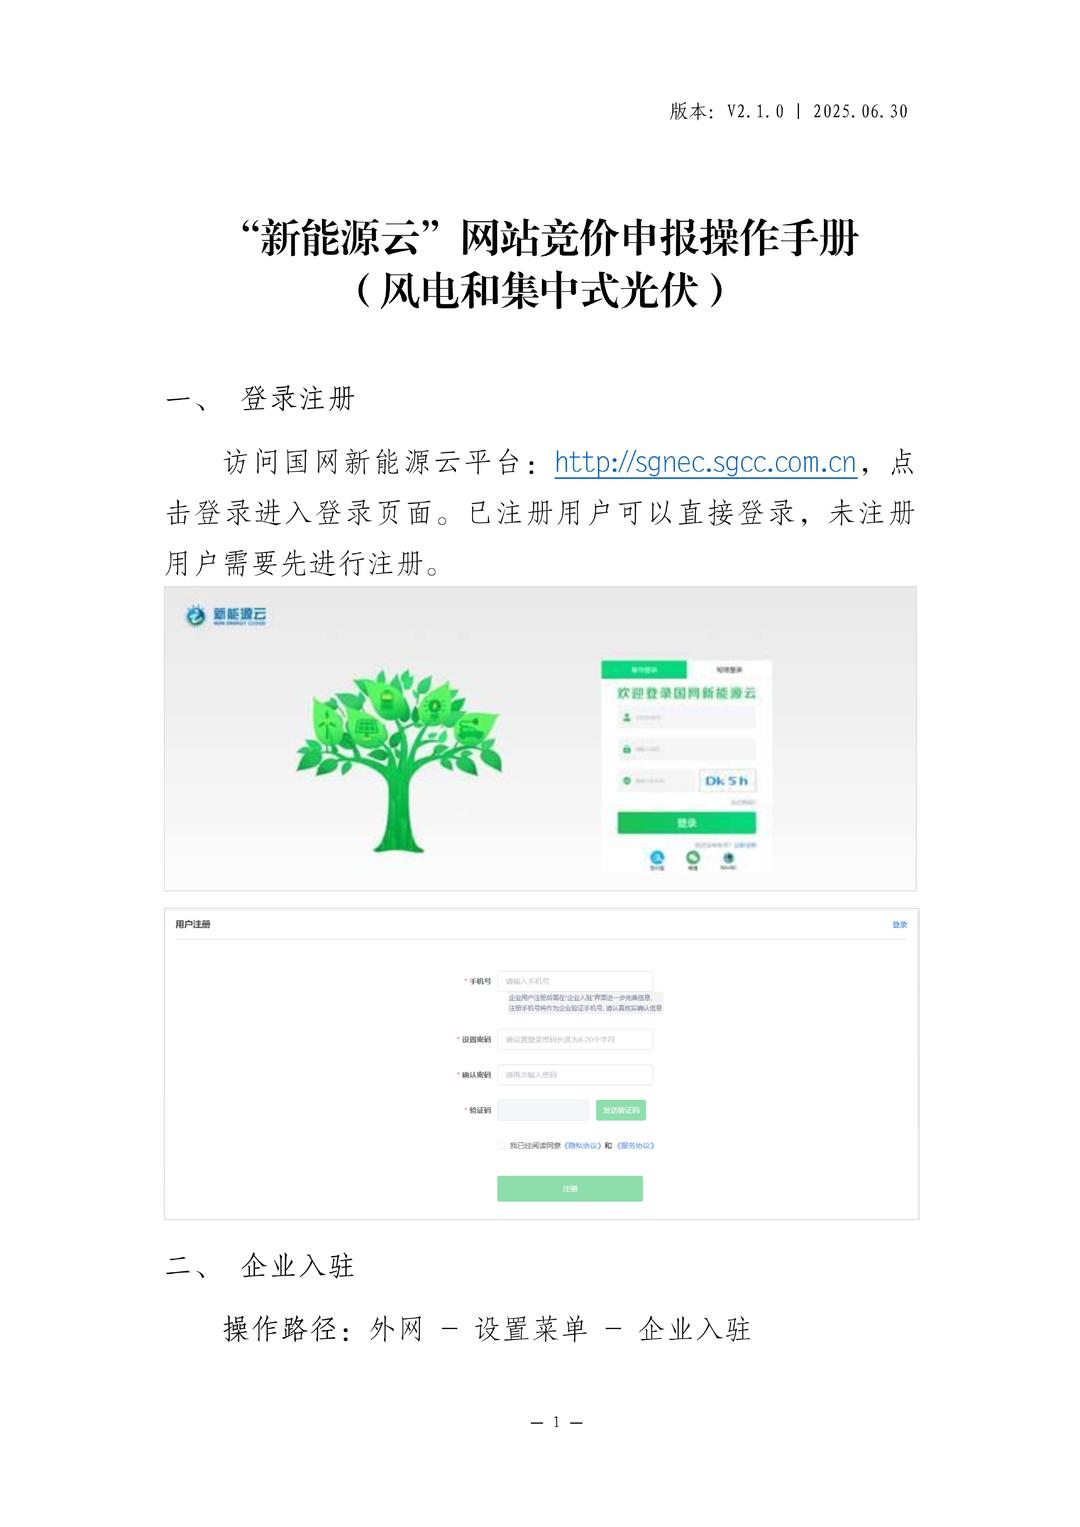Focus the 确认密码 input field

575,1075
